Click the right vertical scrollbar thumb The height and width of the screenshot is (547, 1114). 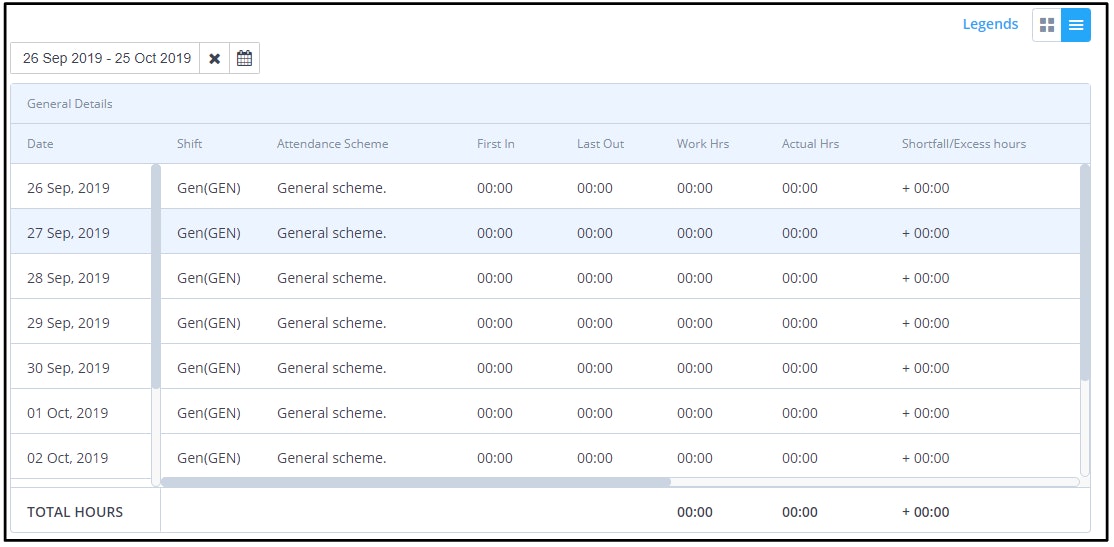[1085, 272]
